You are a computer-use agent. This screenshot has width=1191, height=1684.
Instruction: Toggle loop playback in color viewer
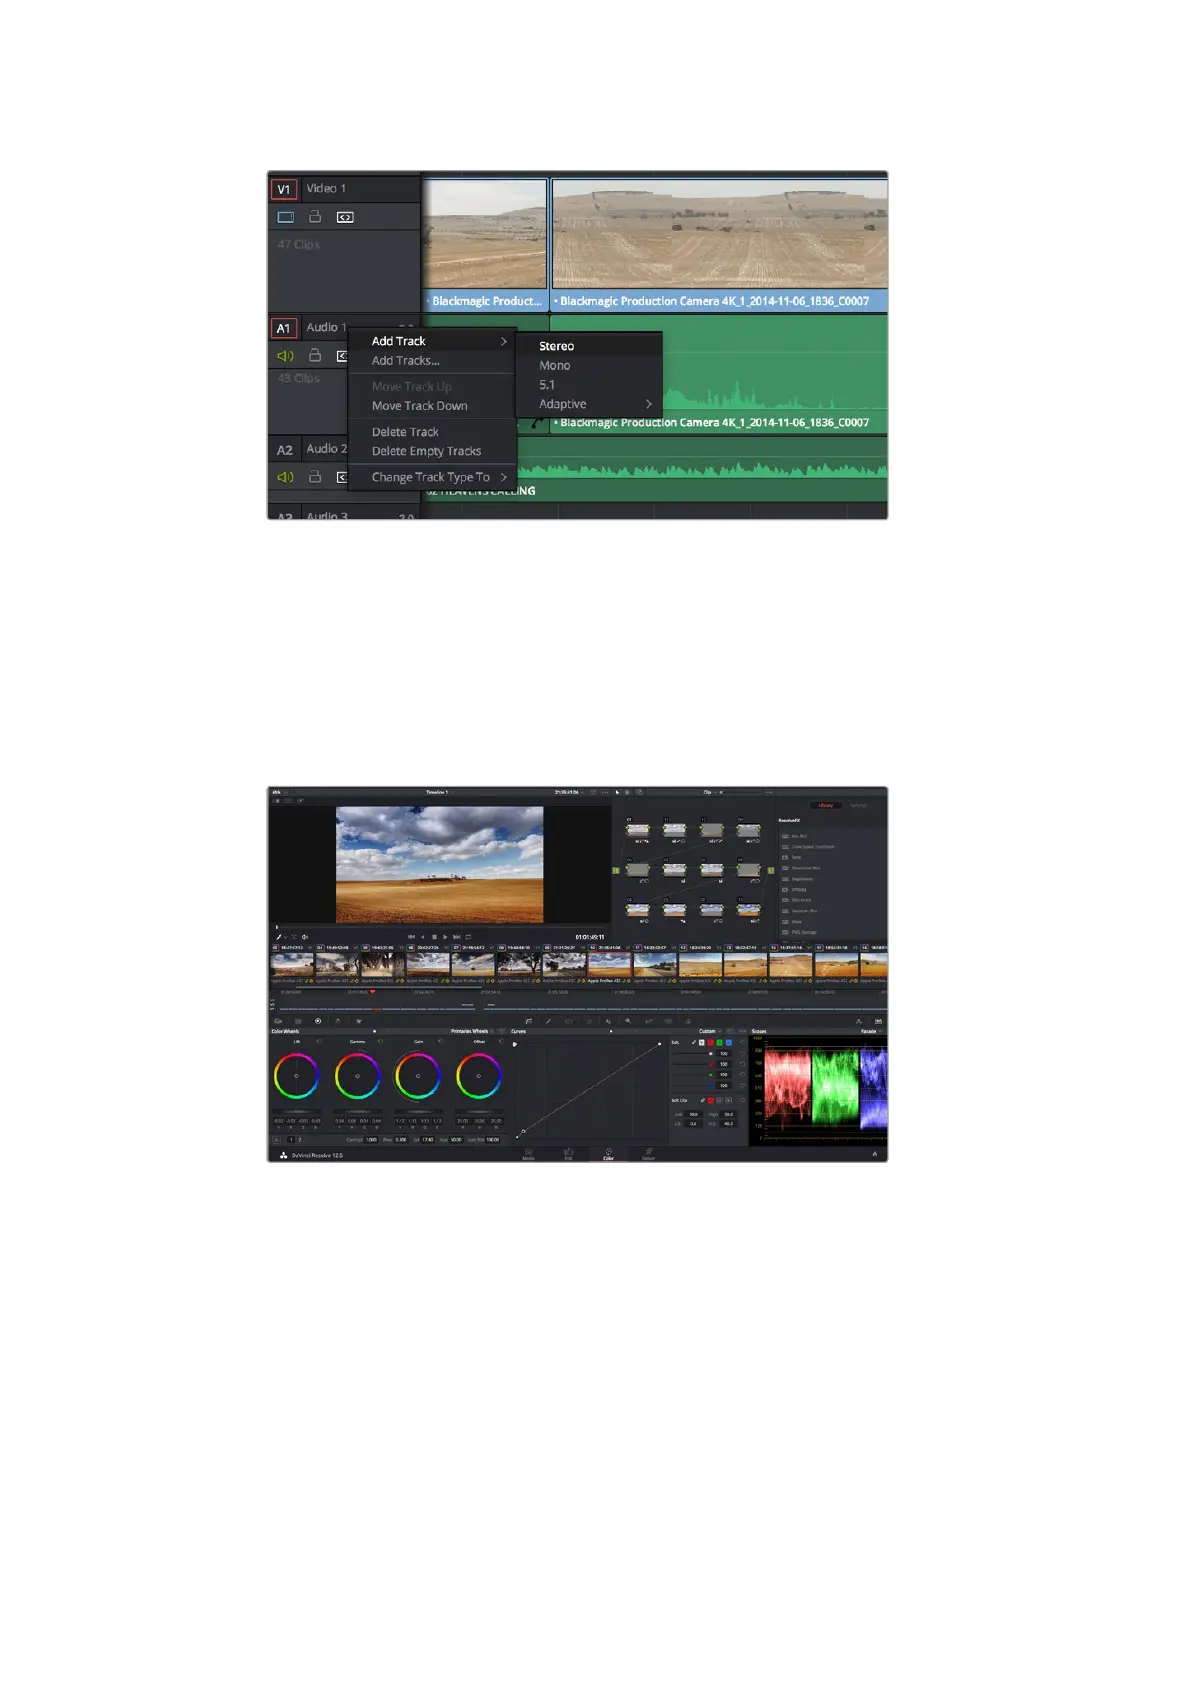coord(468,937)
